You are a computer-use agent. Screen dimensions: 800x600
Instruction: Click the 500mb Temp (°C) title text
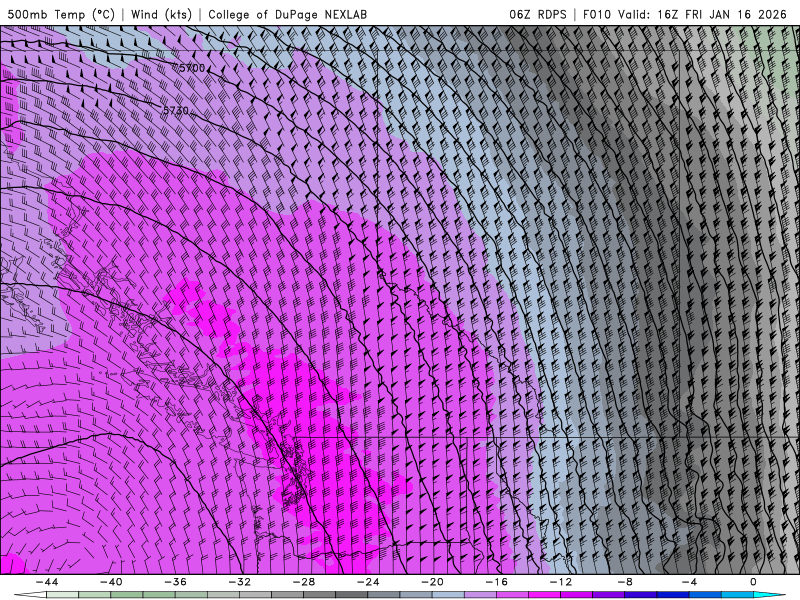point(61,14)
